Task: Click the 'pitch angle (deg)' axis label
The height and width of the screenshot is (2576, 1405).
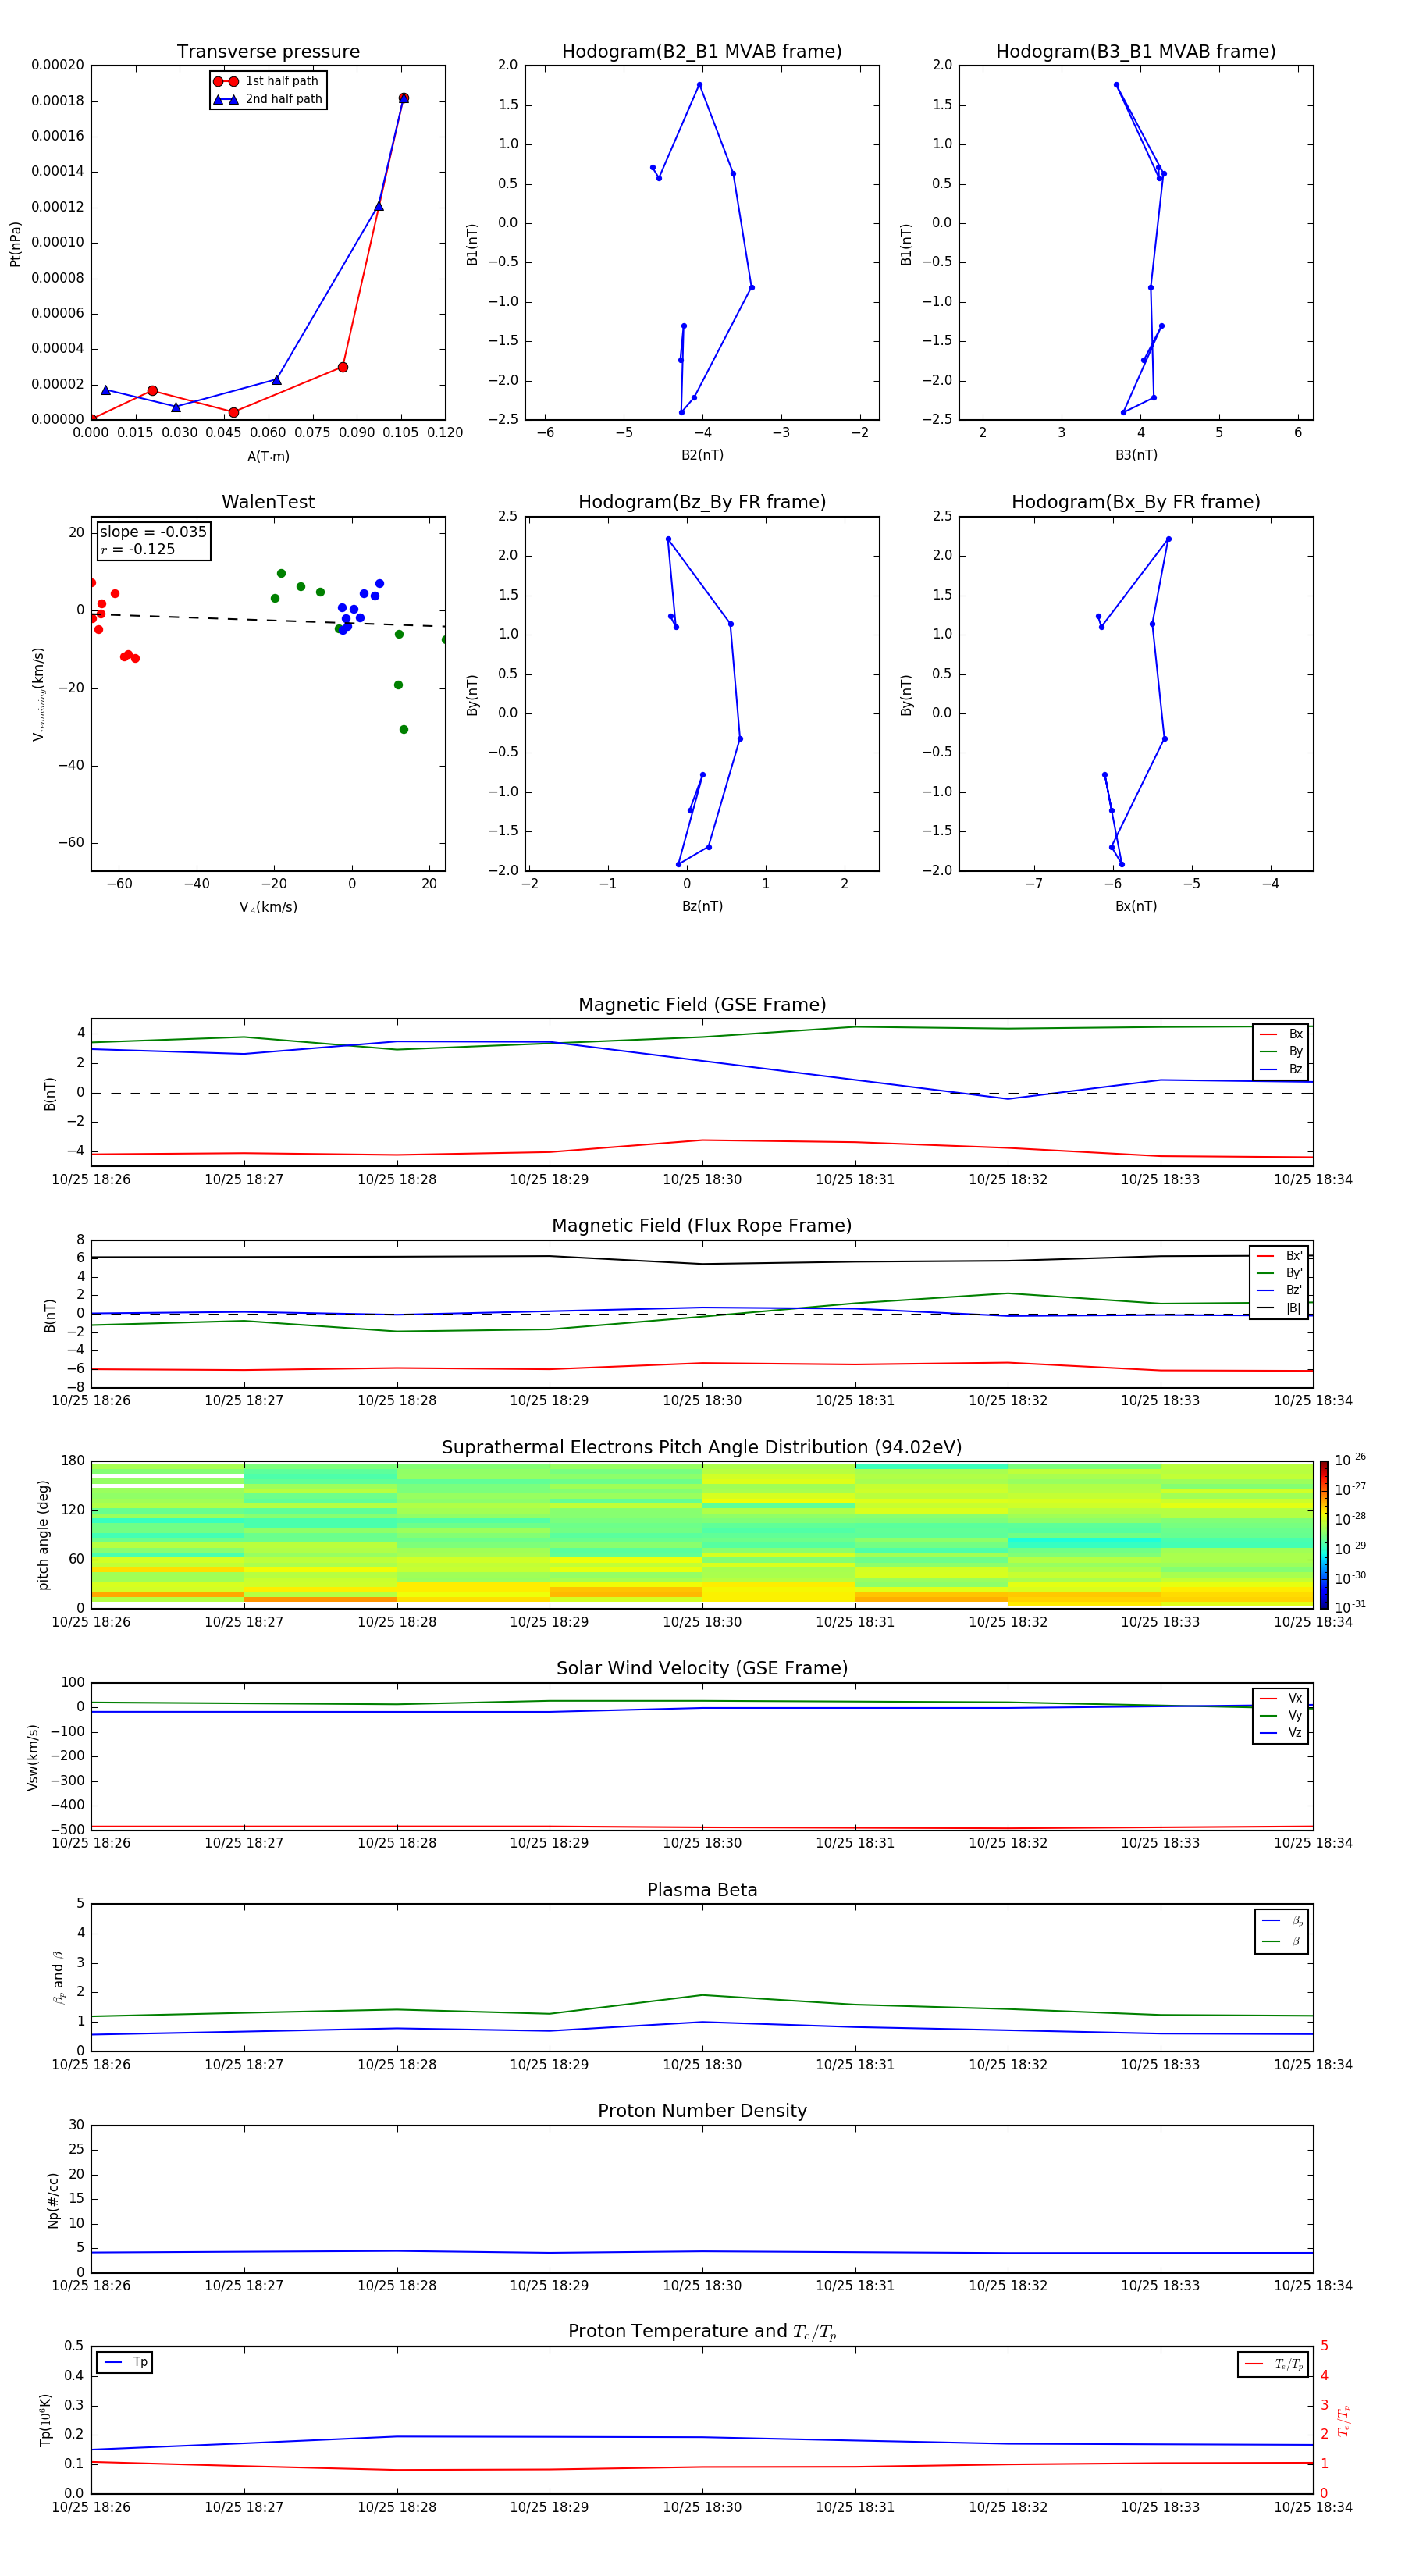Action: pyautogui.click(x=43, y=1535)
